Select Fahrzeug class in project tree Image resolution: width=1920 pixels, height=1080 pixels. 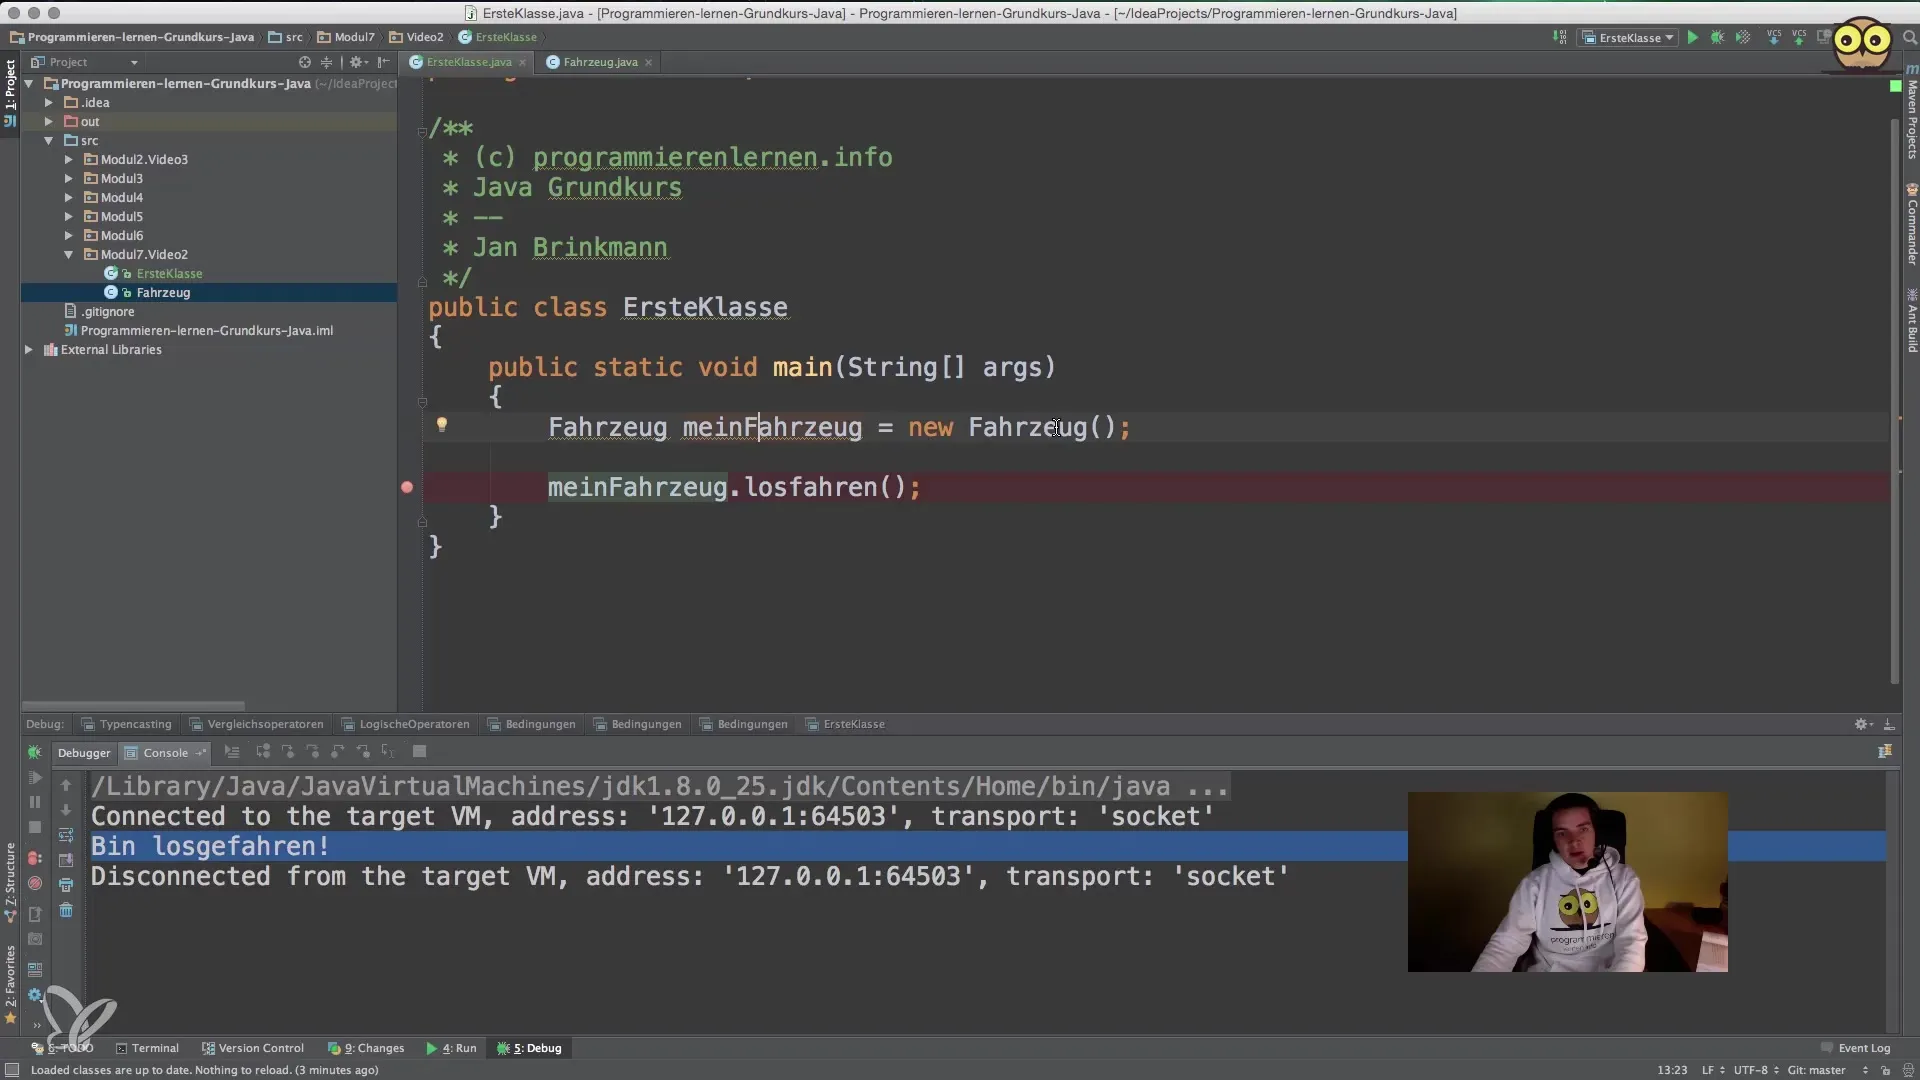[x=163, y=293]
